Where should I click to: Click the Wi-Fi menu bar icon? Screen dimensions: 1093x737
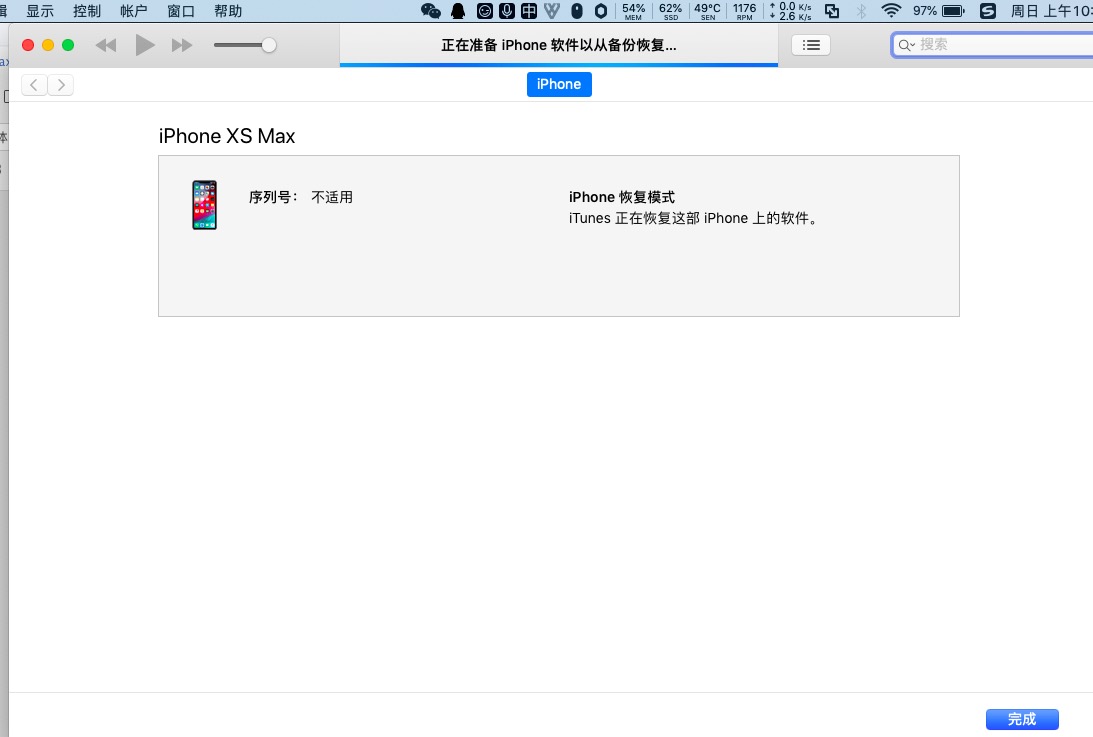tap(891, 11)
